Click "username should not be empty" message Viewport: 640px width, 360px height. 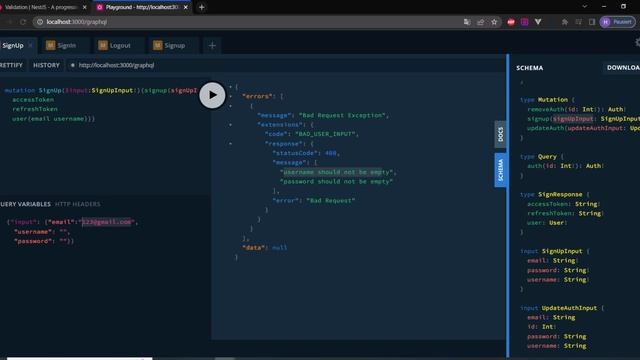pos(337,172)
